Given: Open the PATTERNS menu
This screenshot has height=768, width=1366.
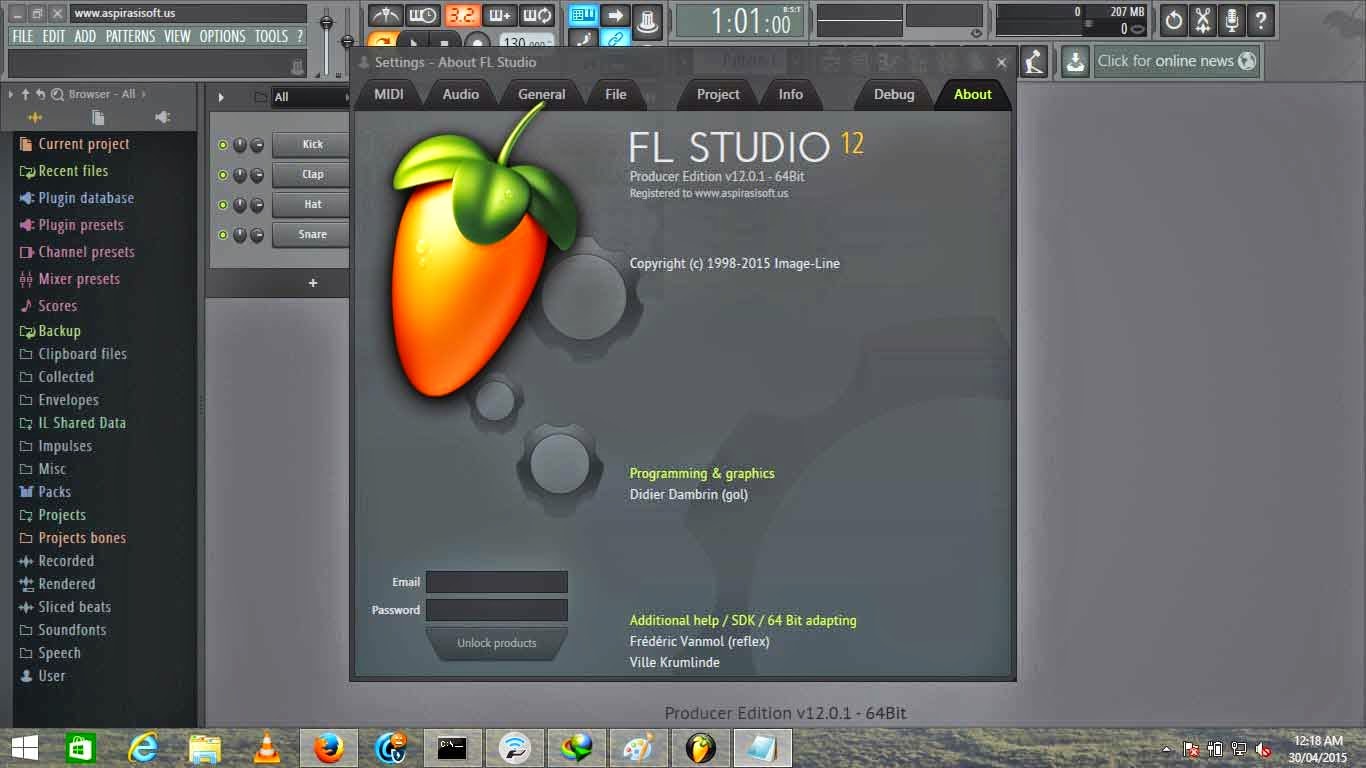Looking at the screenshot, I should tap(130, 36).
